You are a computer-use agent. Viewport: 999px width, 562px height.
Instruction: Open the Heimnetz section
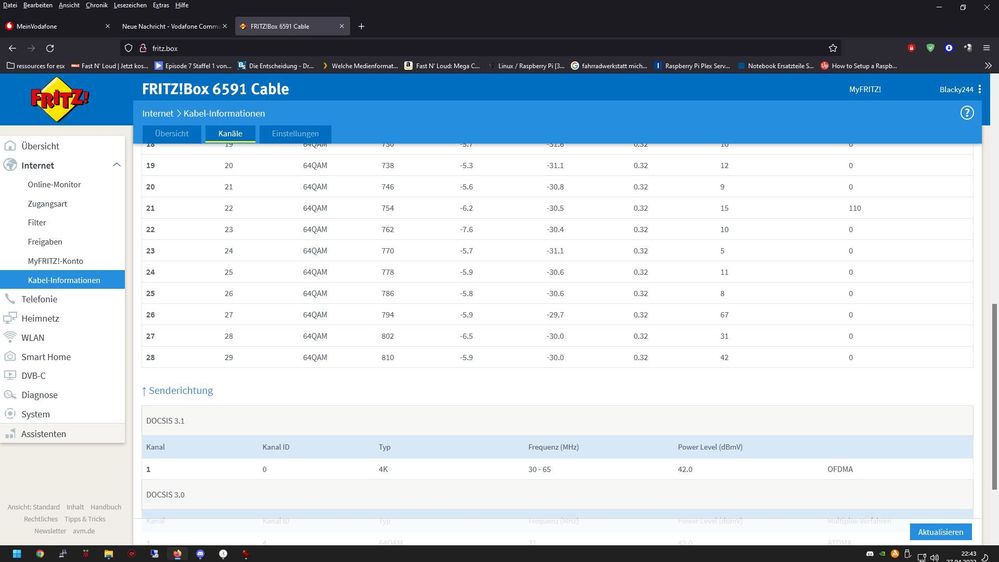(x=40, y=318)
